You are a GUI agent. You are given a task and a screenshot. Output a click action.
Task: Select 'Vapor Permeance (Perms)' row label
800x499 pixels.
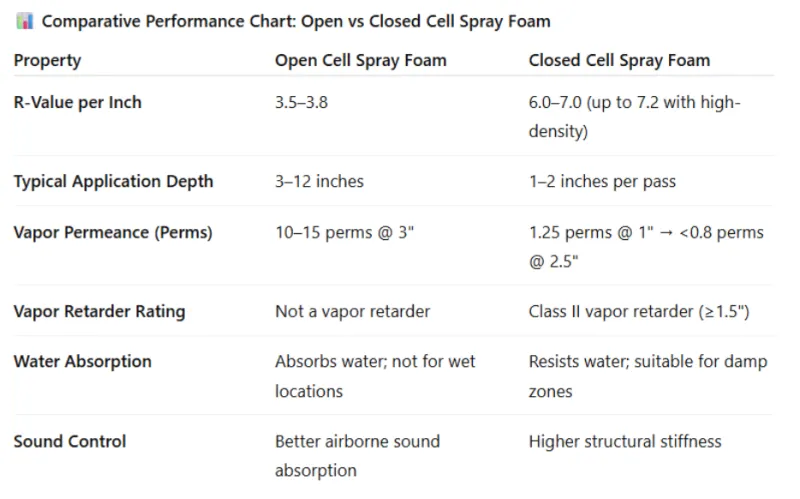pos(113,232)
